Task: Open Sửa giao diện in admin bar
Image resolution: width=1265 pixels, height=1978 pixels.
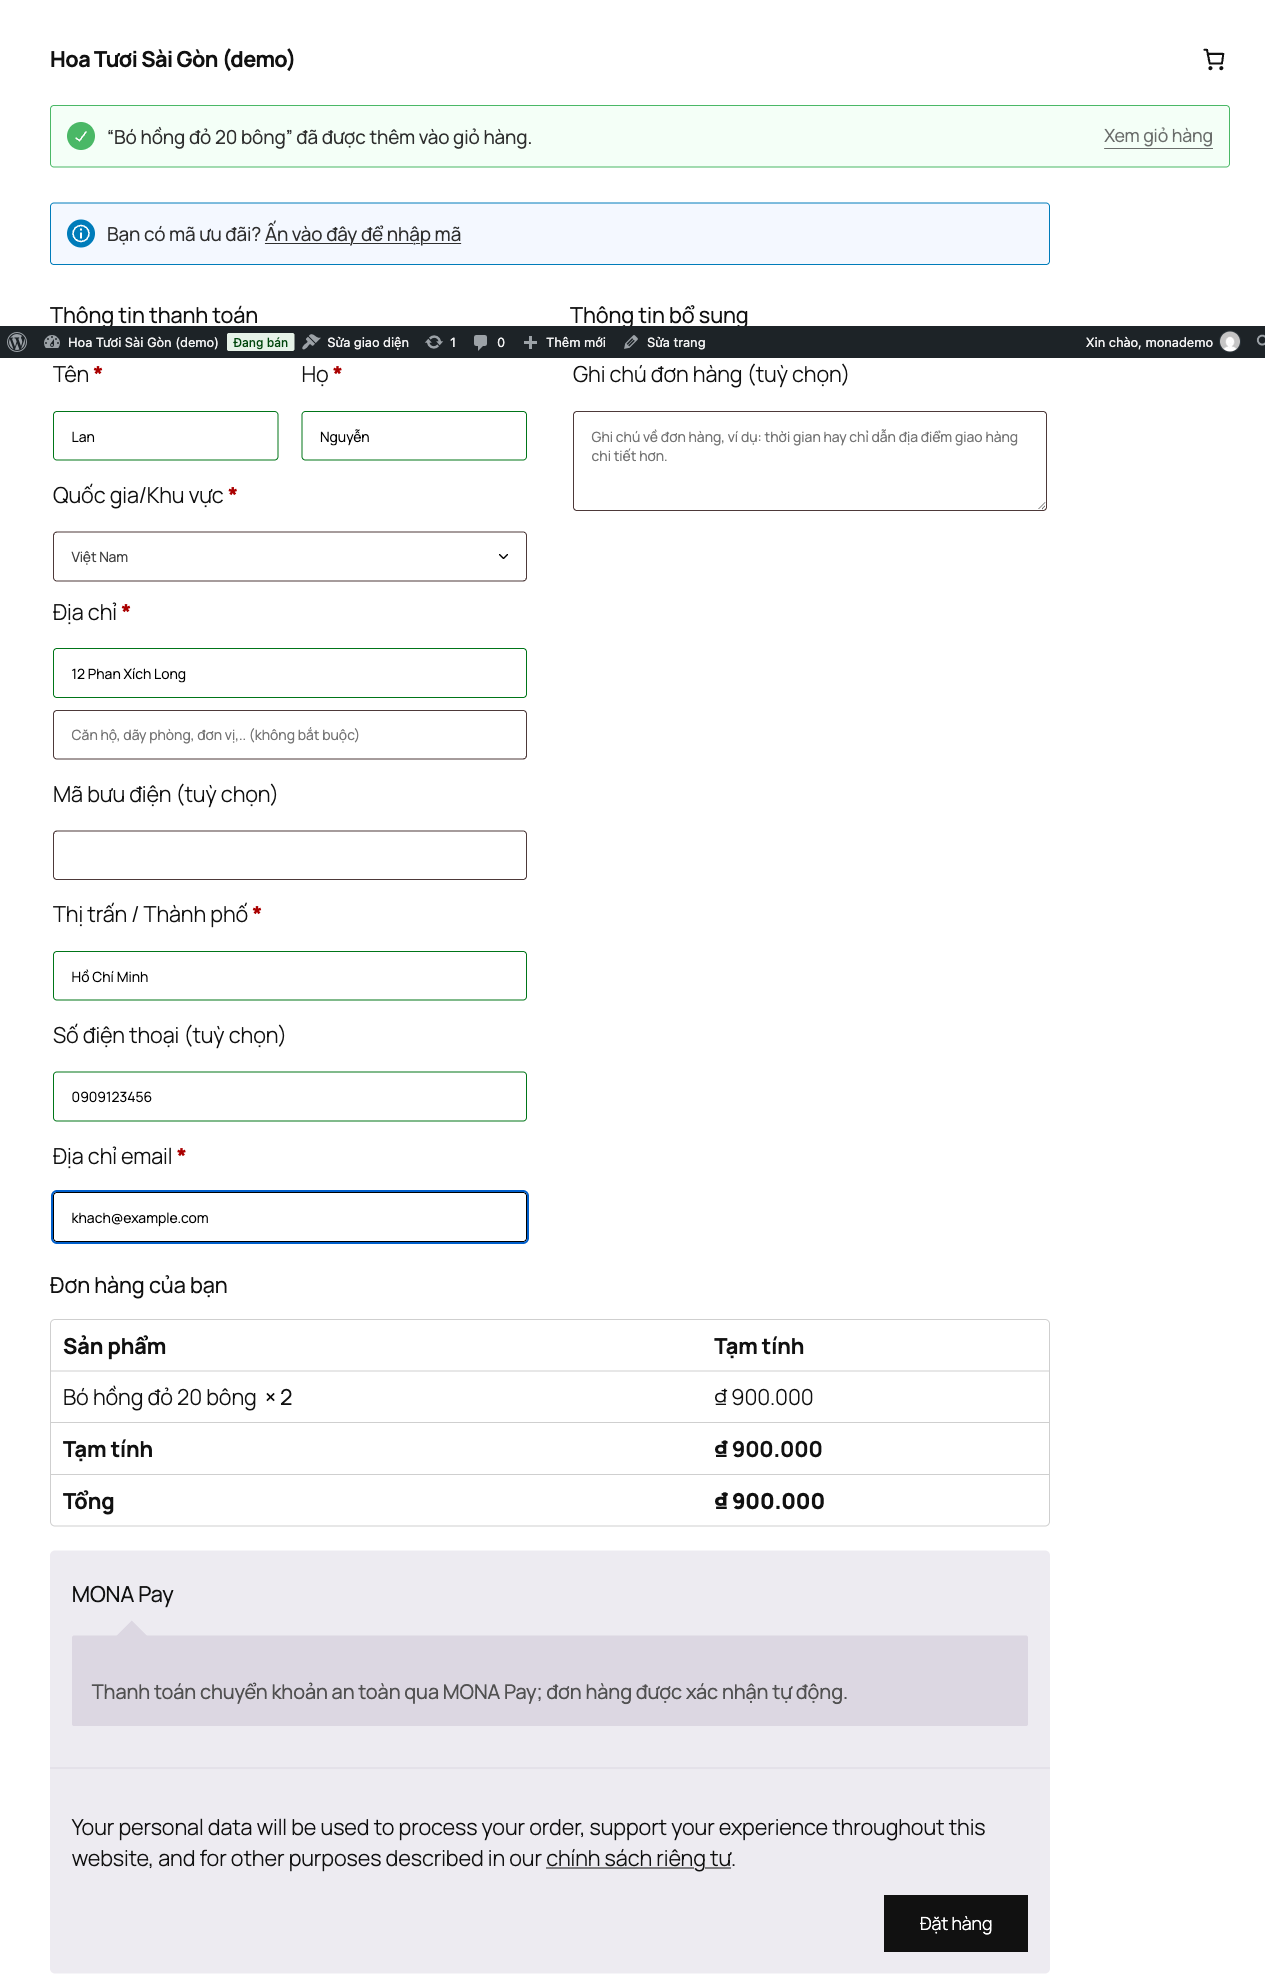Action: tap(357, 342)
